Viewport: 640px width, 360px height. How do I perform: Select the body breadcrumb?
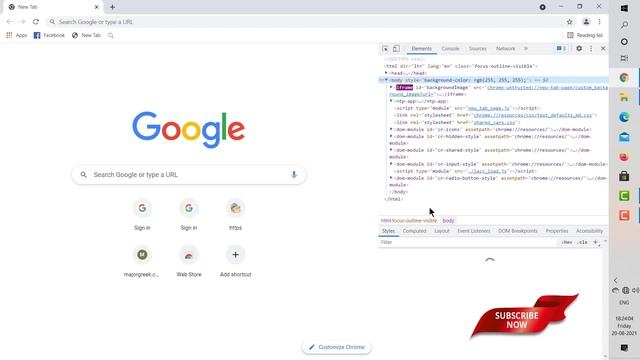[448, 221]
